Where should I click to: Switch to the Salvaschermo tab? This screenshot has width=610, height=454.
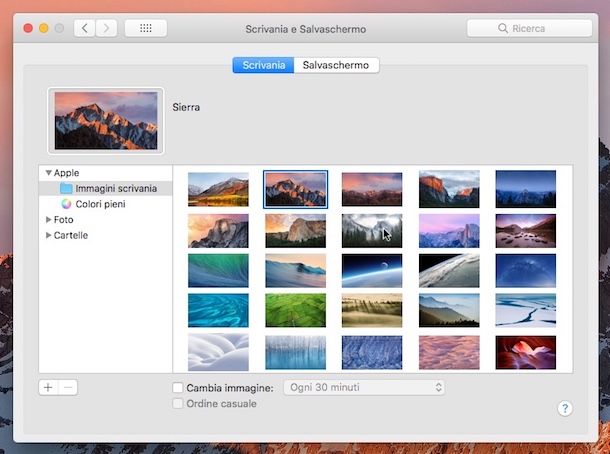(336, 65)
